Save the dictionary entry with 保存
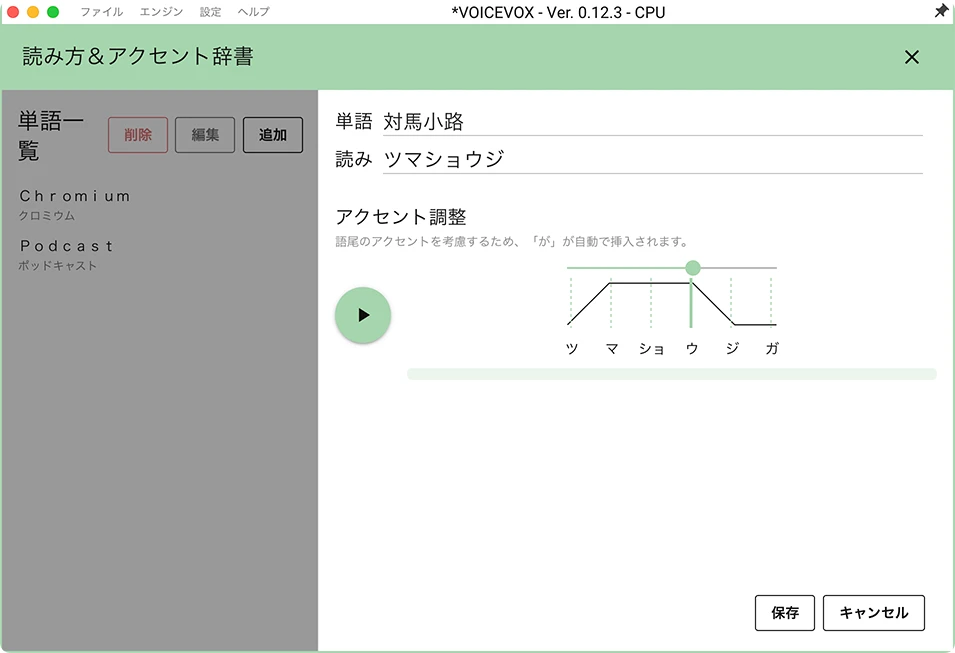 point(784,613)
